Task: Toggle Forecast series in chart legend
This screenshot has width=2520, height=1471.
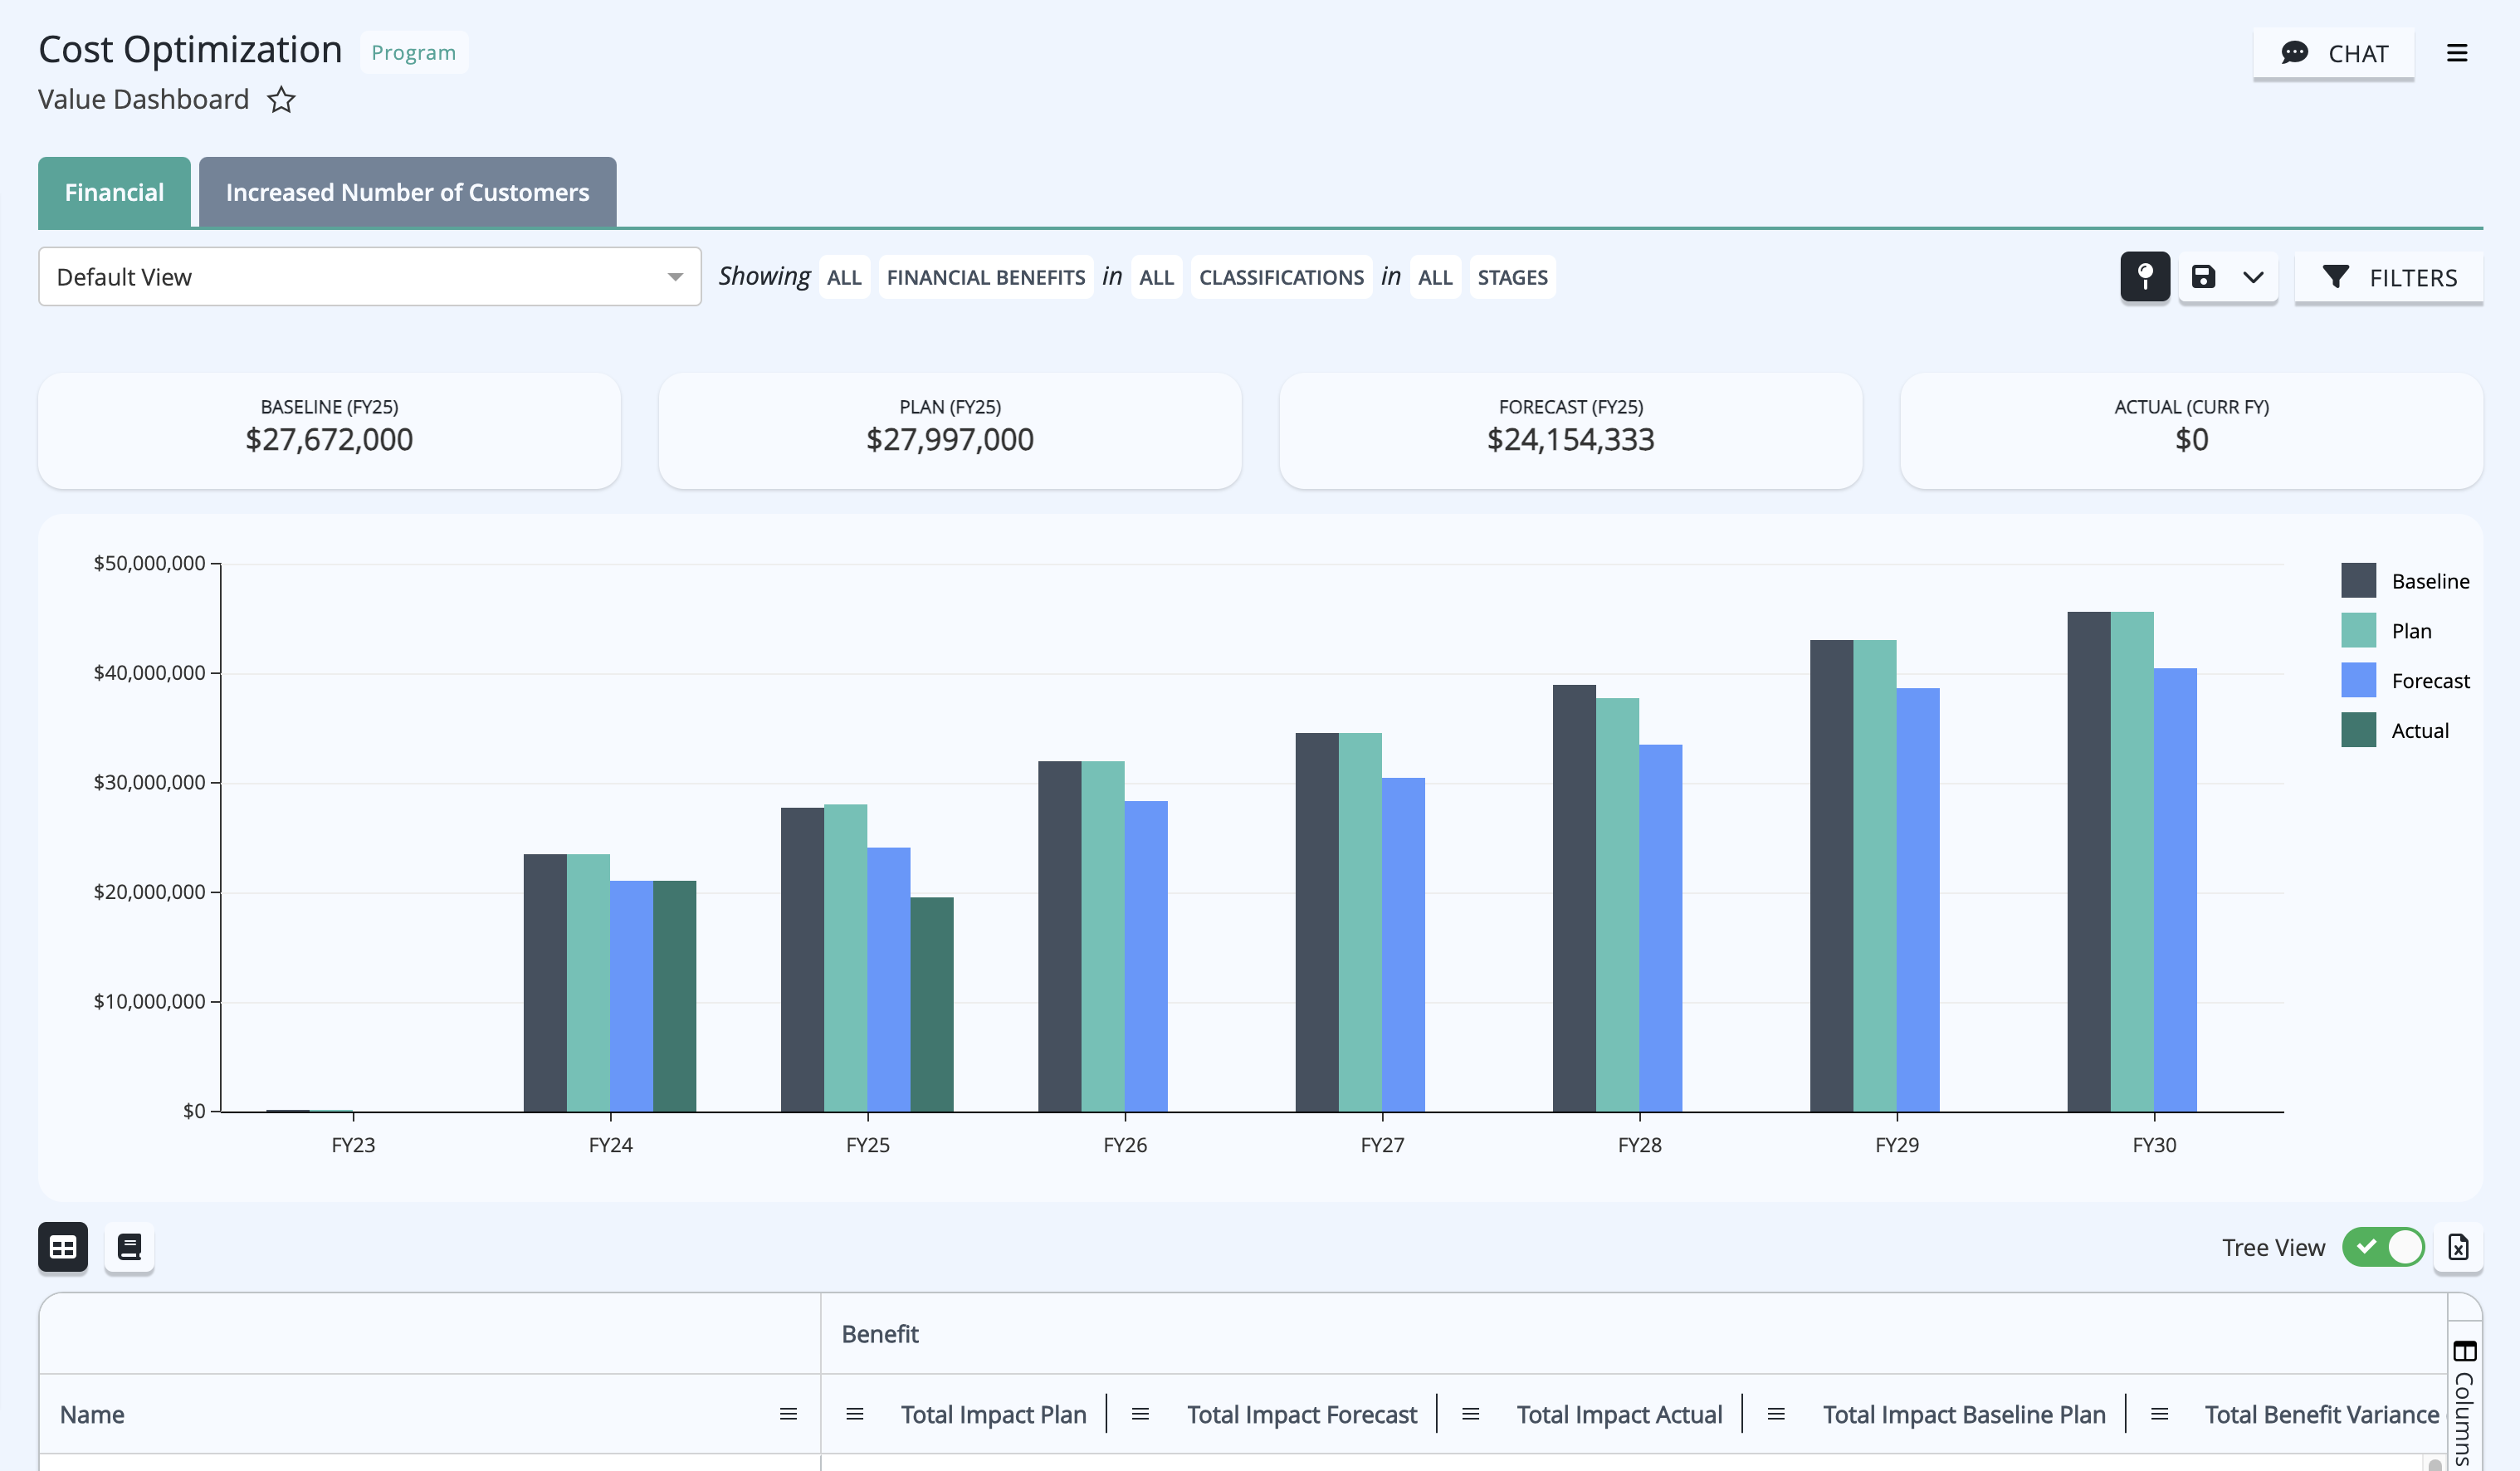Action: (2405, 681)
